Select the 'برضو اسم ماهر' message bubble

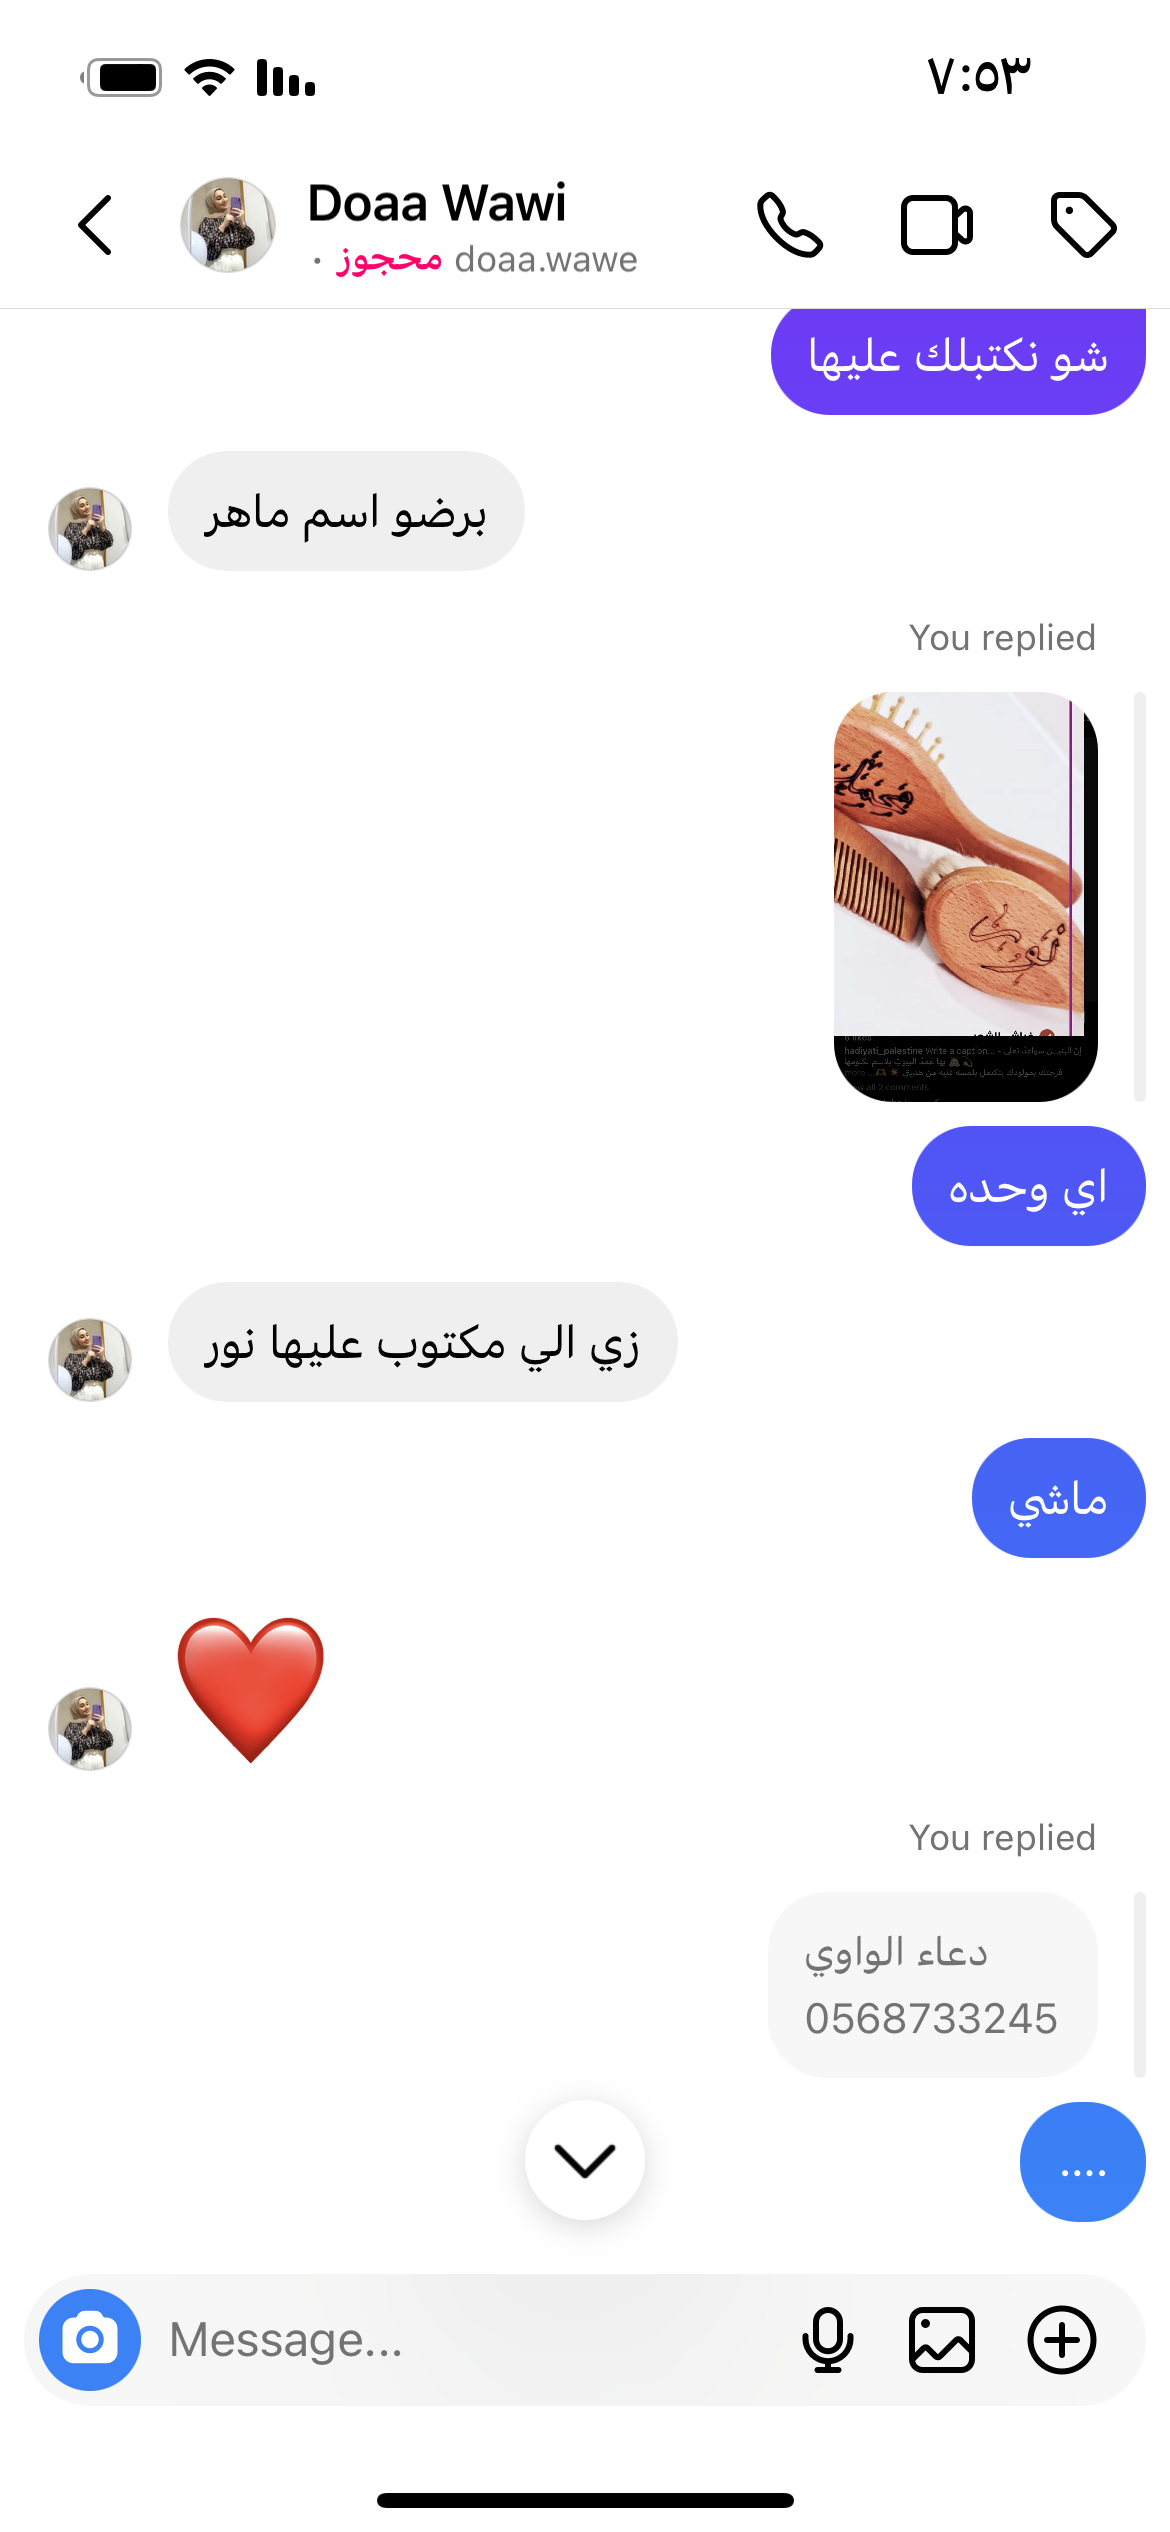tap(346, 511)
